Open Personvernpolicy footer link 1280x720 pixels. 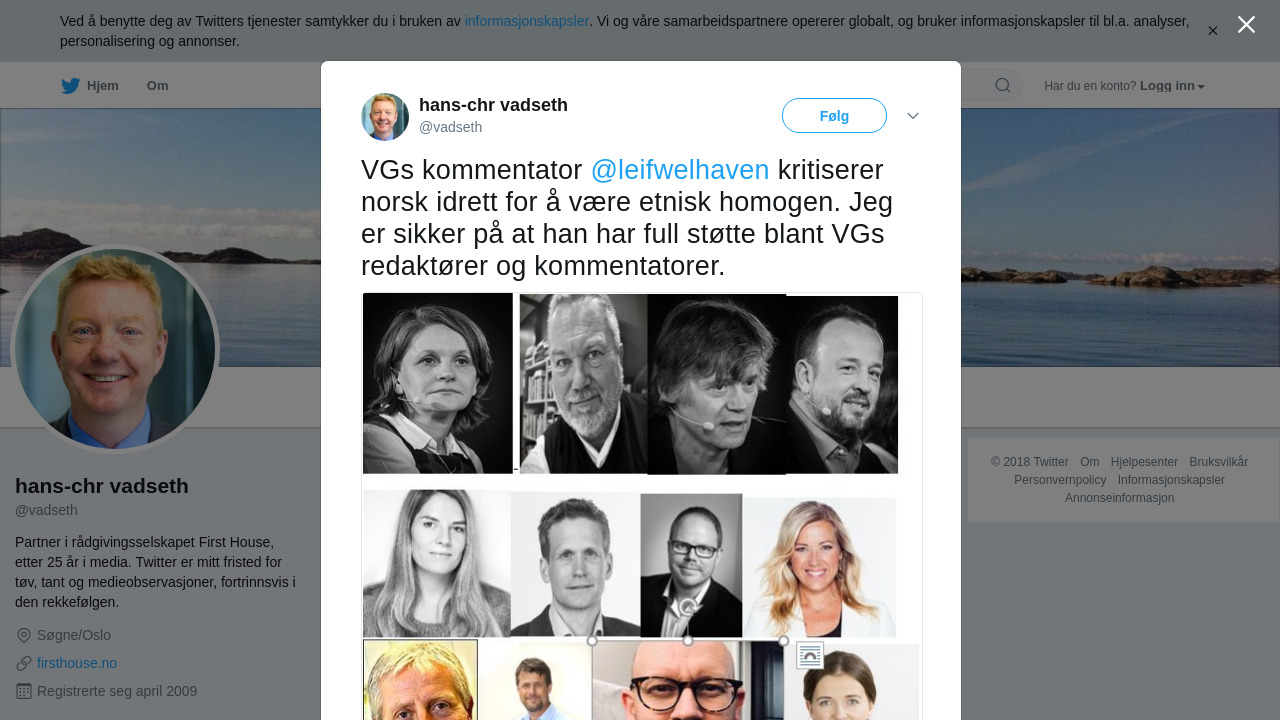(x=1060, y=480)
